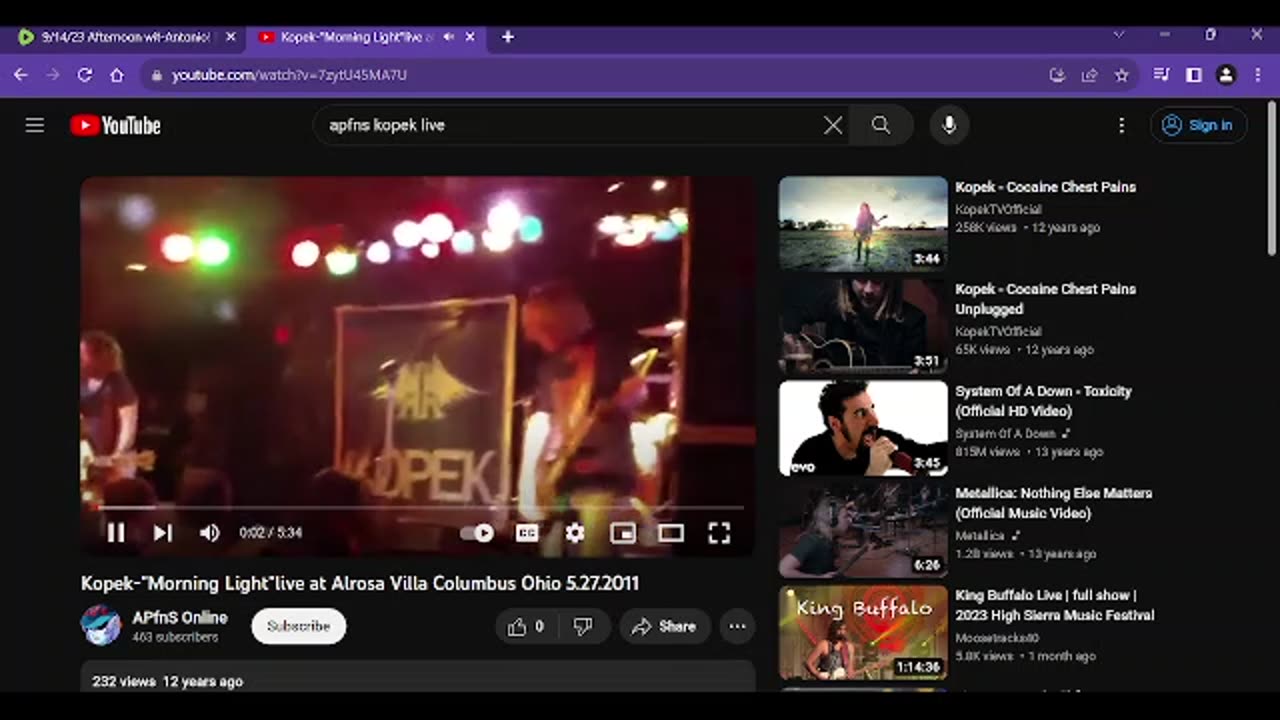
Task: Mute the Kopek tab audio icon
Action: coord(449,37)
